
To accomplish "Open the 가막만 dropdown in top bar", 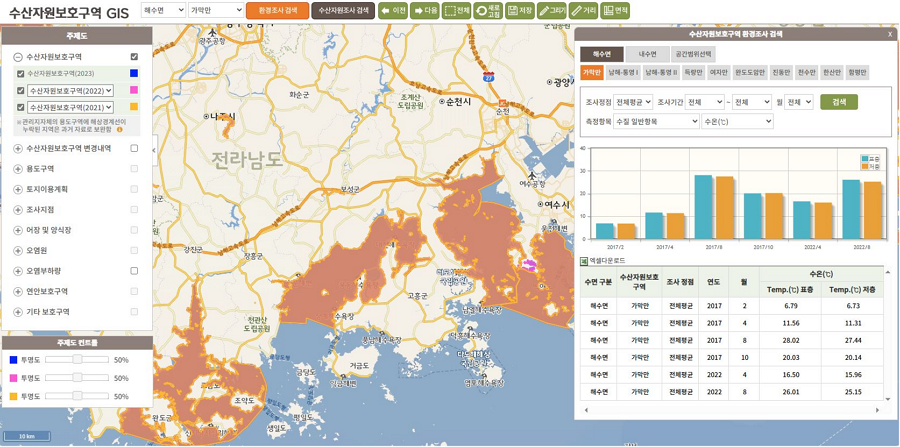I will 216,10.
